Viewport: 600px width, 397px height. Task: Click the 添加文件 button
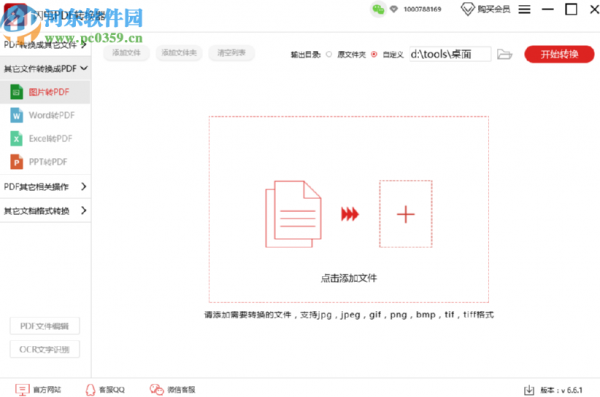pyautogui.click(x=126, y=53)
